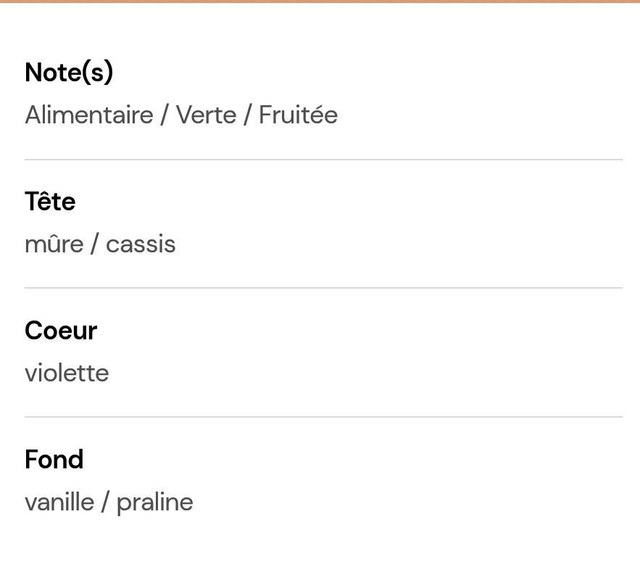640x570 pixels.
Task: Click the mûre note
Action: click(x=54, y=244)
